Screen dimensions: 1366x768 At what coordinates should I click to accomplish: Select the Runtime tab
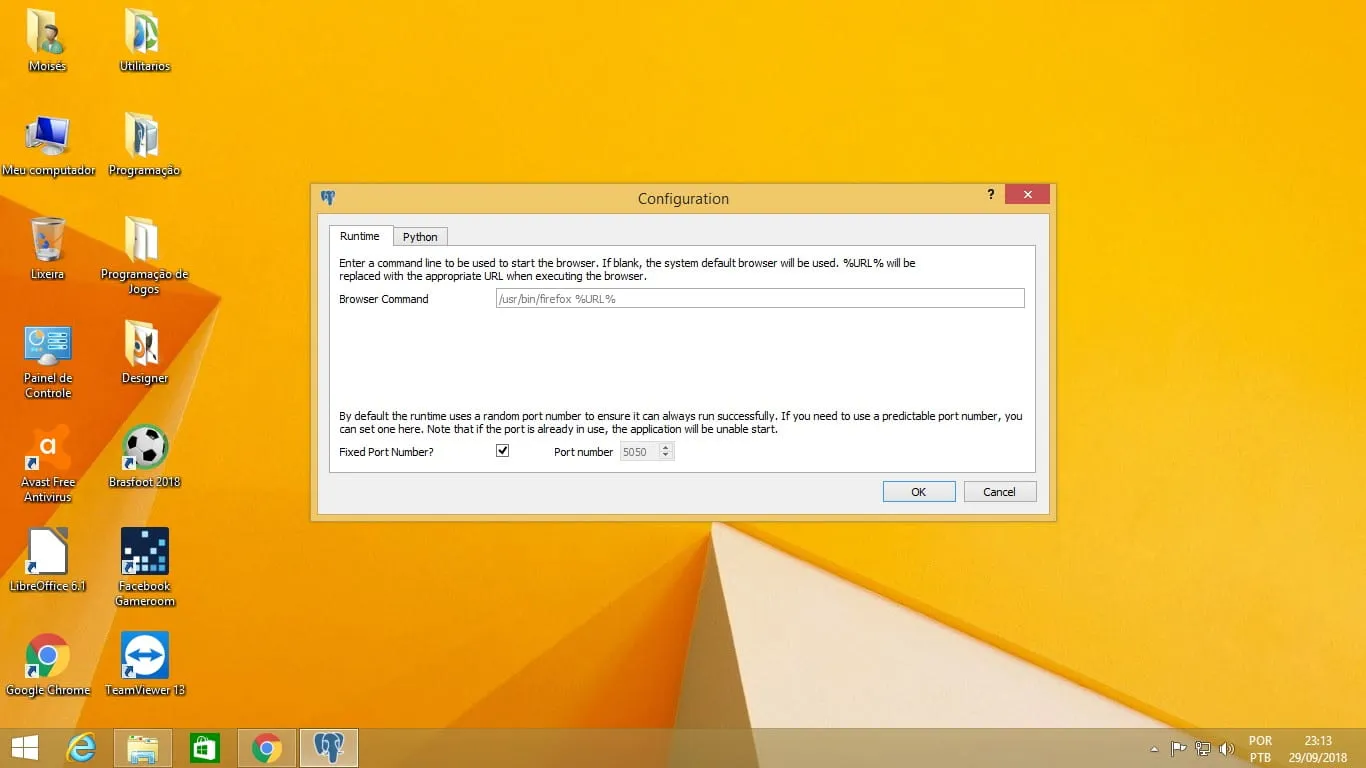(359, 236)
